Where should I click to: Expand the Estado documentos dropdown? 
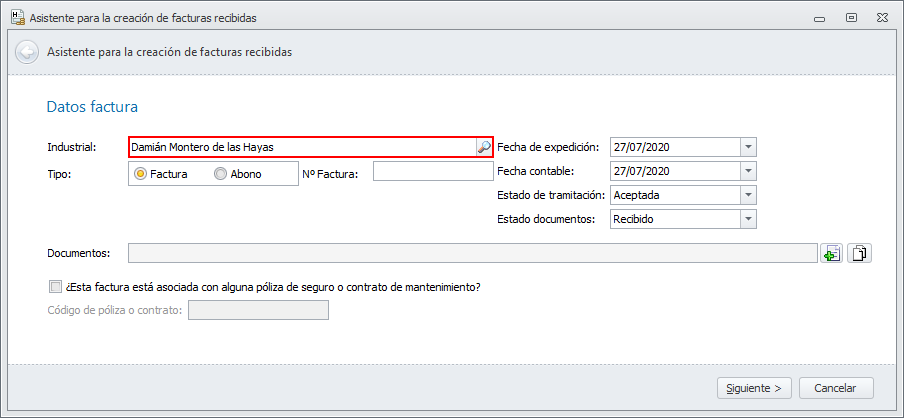pyautogui.click(x=748, y=219)
